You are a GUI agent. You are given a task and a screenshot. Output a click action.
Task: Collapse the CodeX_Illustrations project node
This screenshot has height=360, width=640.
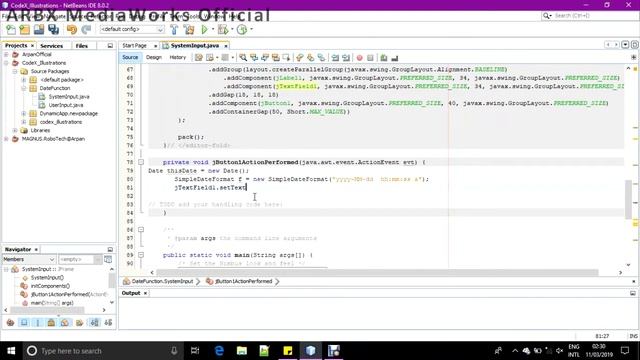pos(6,63)
